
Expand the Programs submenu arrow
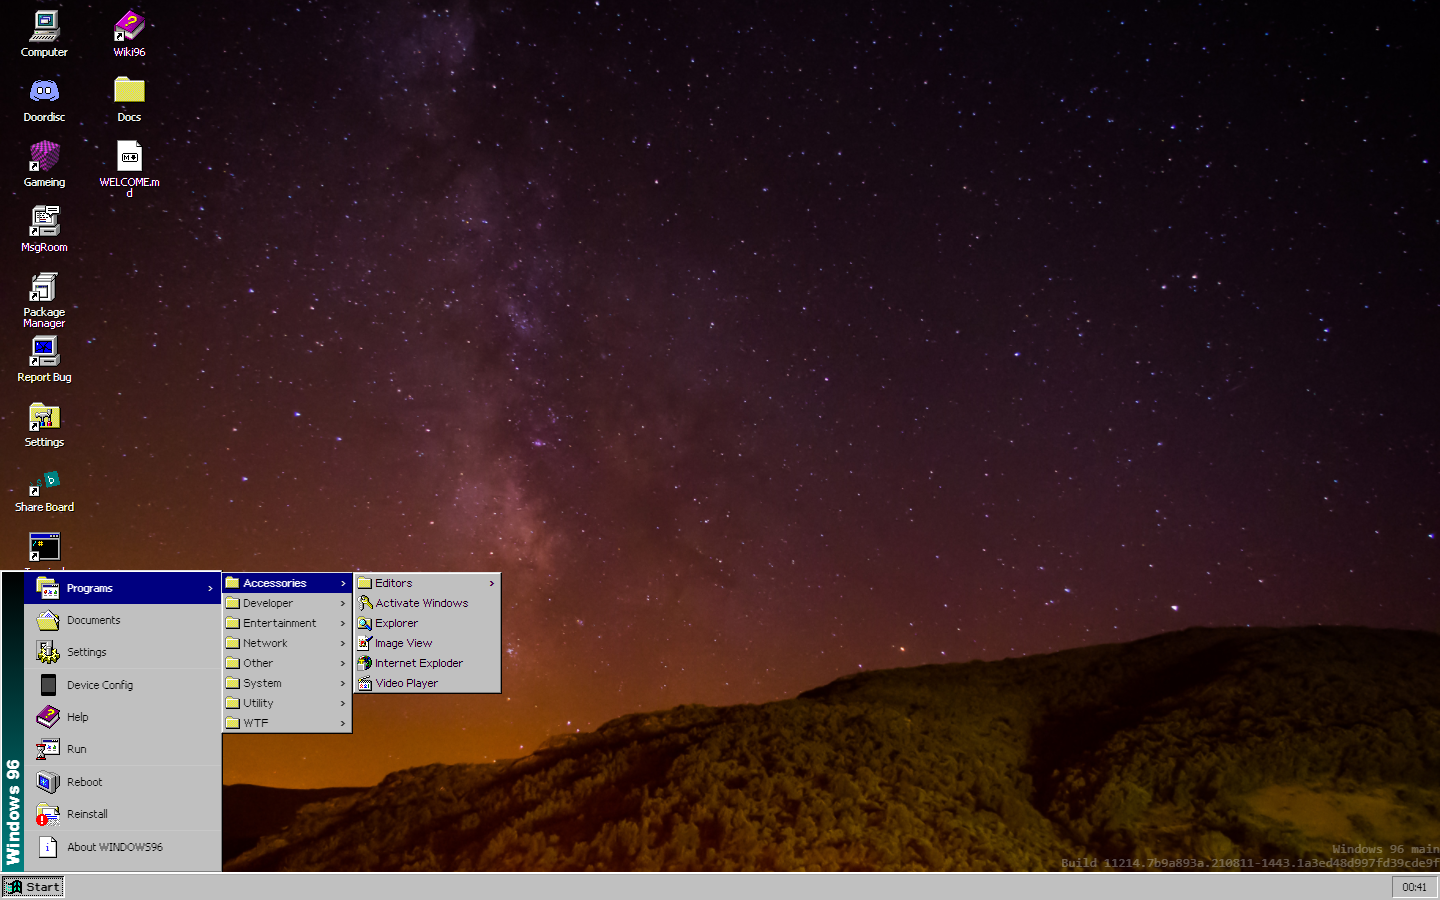(210, 588)
